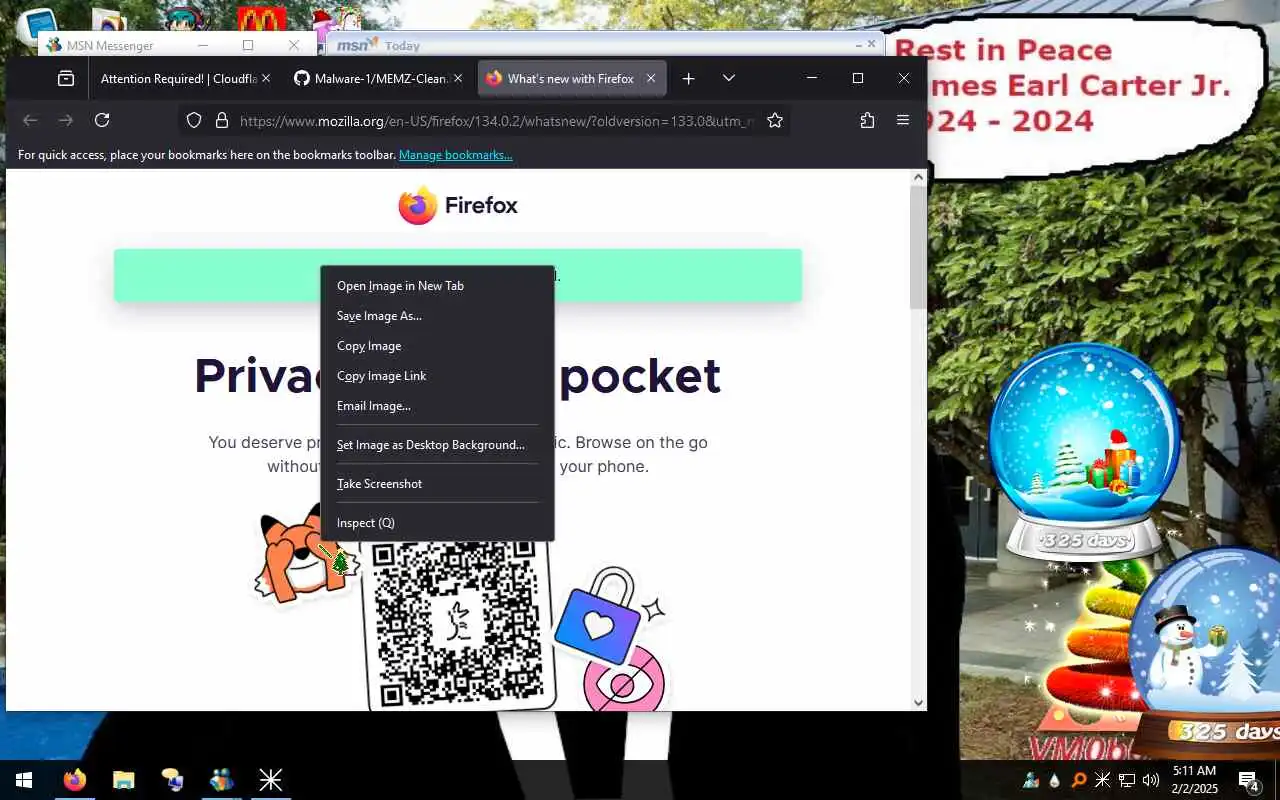
Task: Open the Firefox hamburger application menu
Action: [903, 120]
